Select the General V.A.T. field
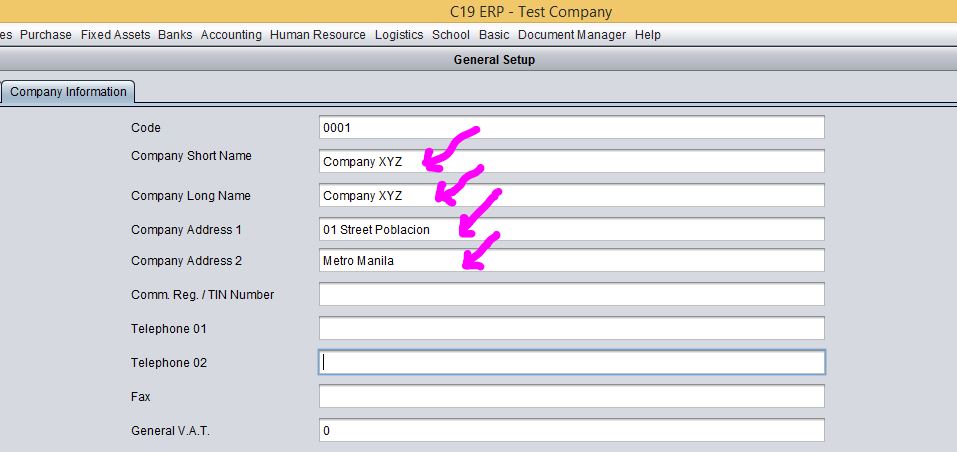This screenshot has height=452, width=957. [571, 430]
